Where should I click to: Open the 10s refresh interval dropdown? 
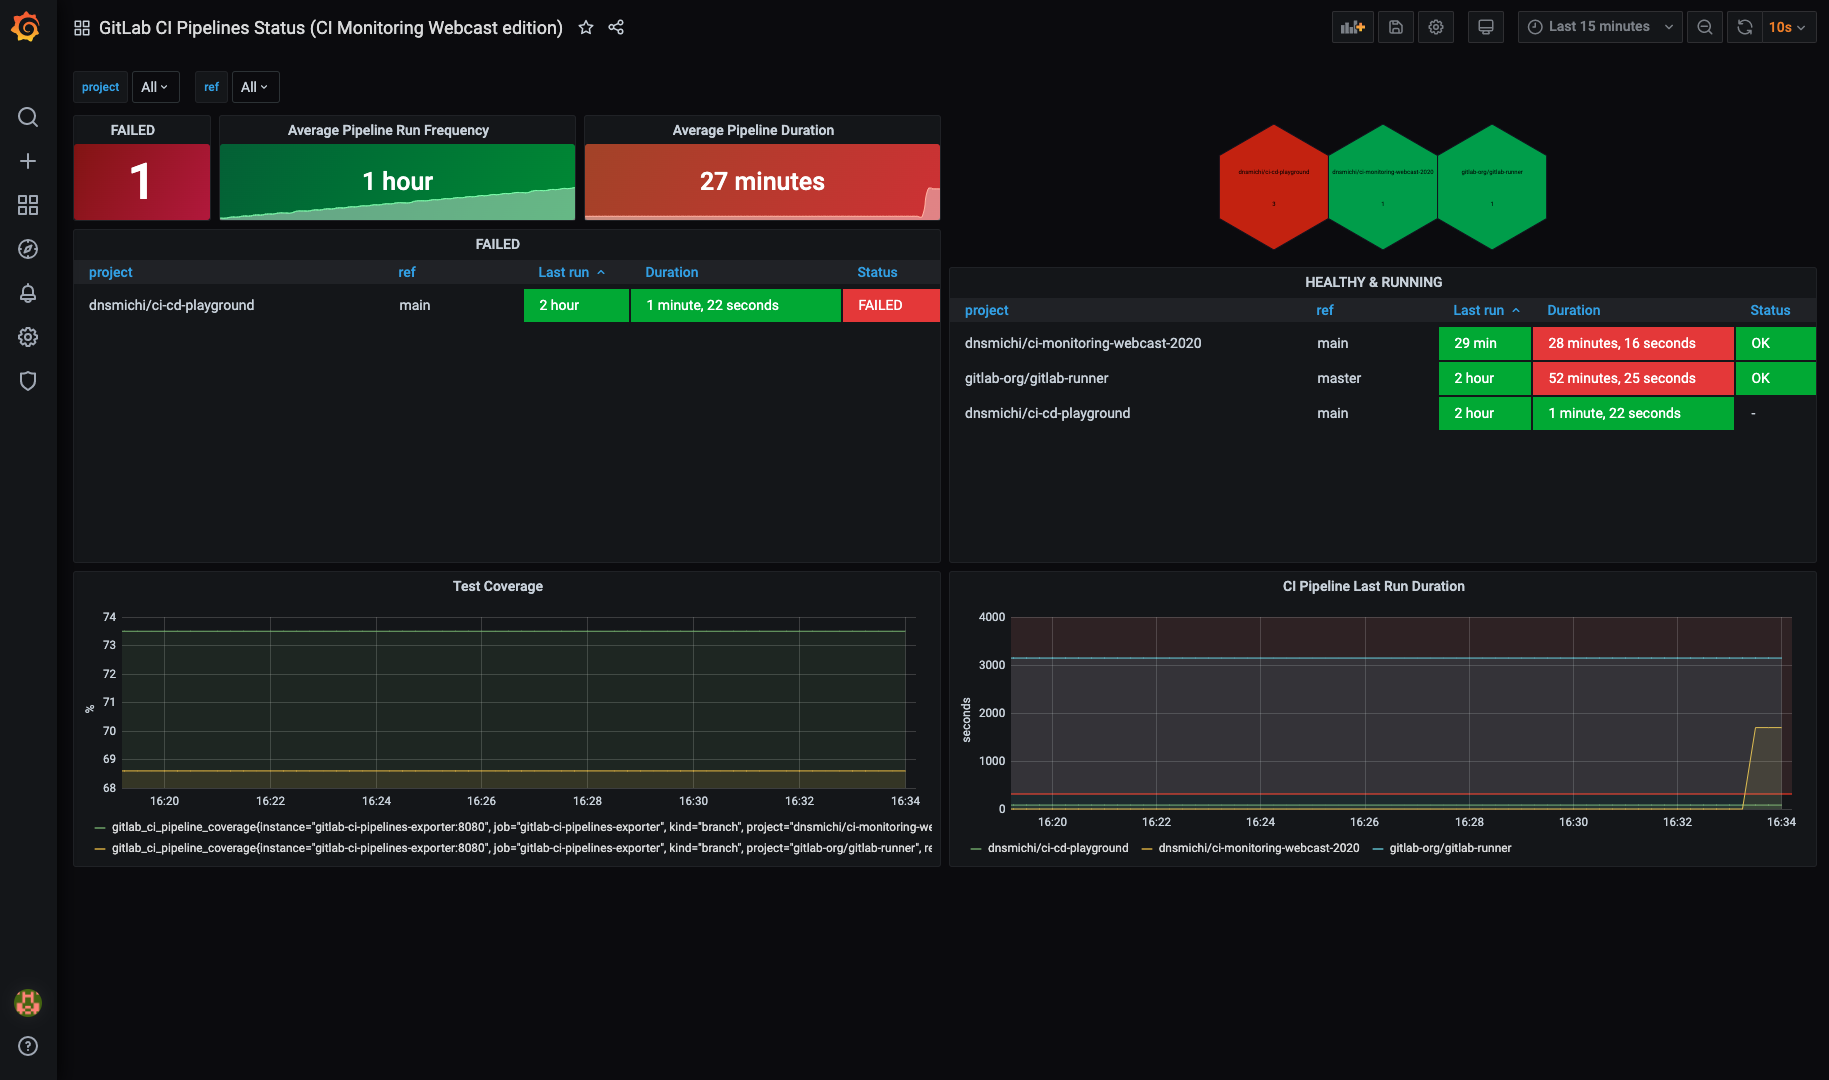tap(1787, 27)
